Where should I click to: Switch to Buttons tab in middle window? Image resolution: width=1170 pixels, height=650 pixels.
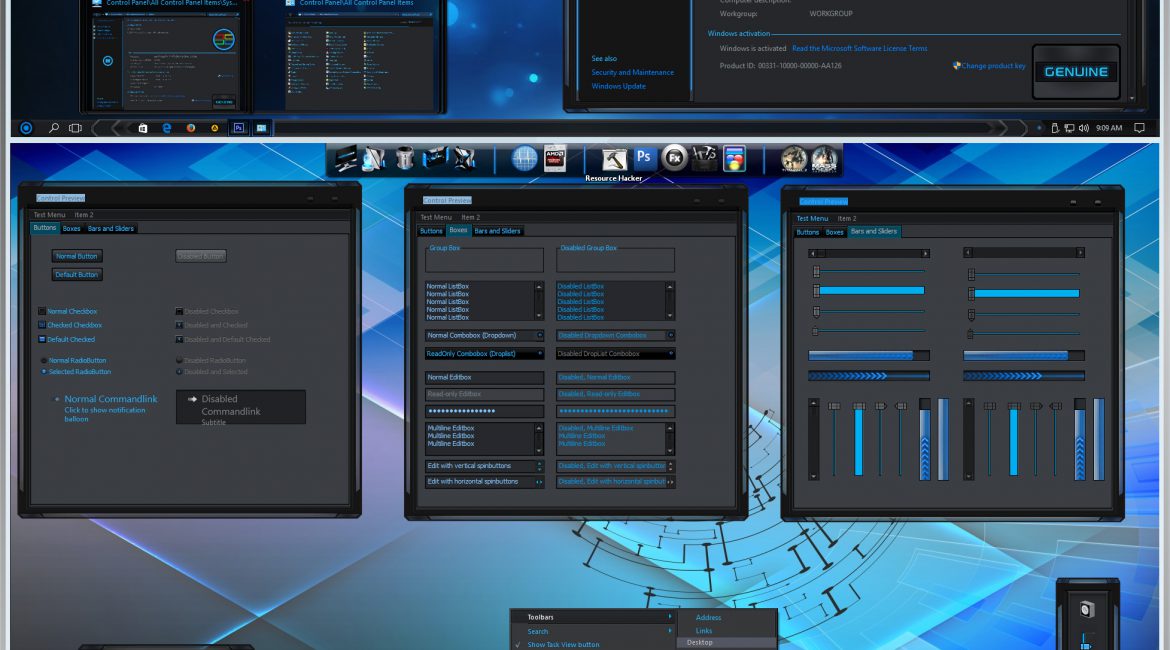click(x=431, y=231)
